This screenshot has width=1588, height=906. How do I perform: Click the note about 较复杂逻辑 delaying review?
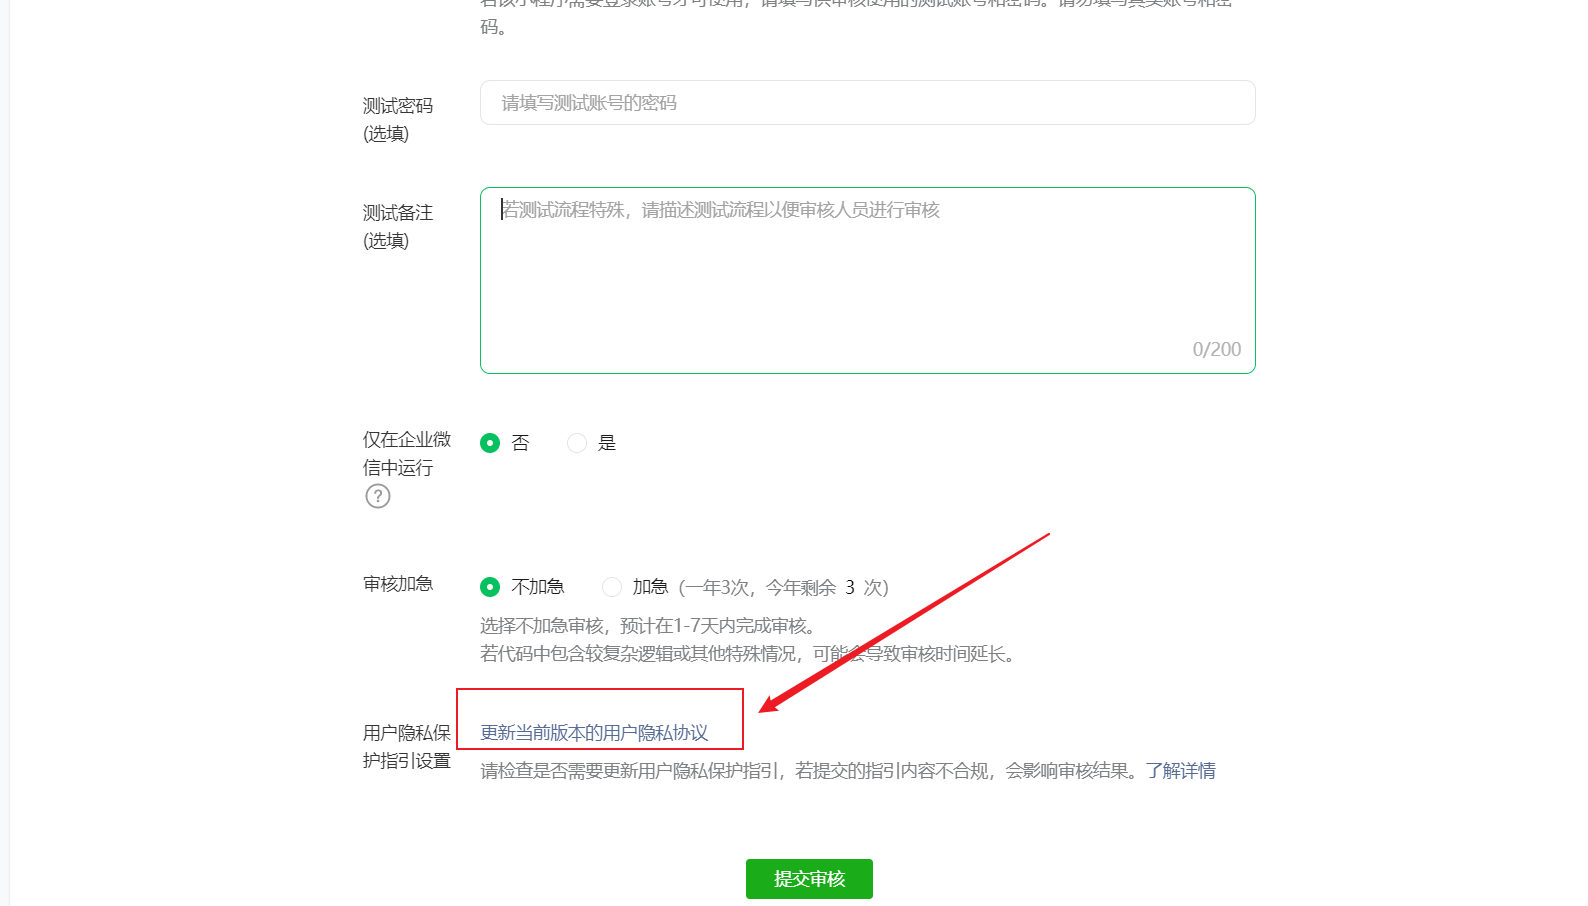[748, 654]
